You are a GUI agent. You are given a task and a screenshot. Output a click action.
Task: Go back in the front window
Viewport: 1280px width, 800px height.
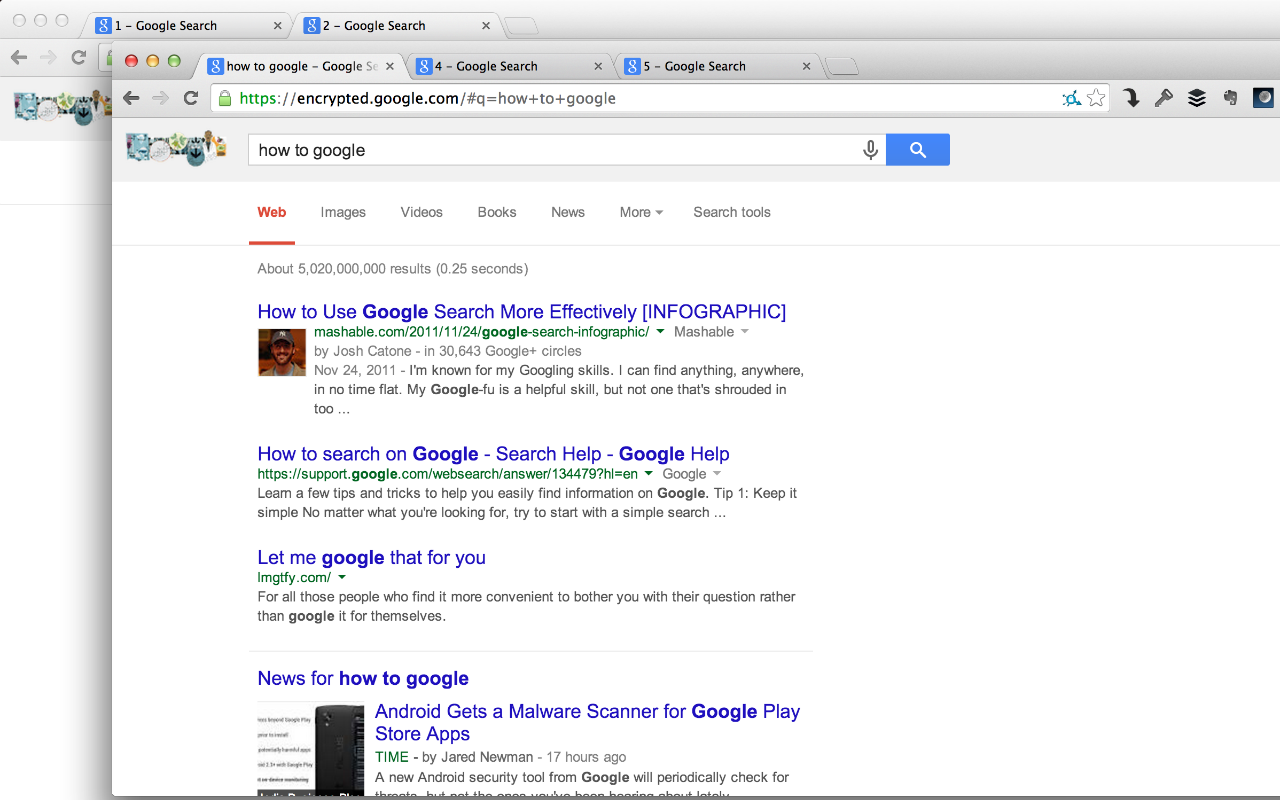coord(131,98)
